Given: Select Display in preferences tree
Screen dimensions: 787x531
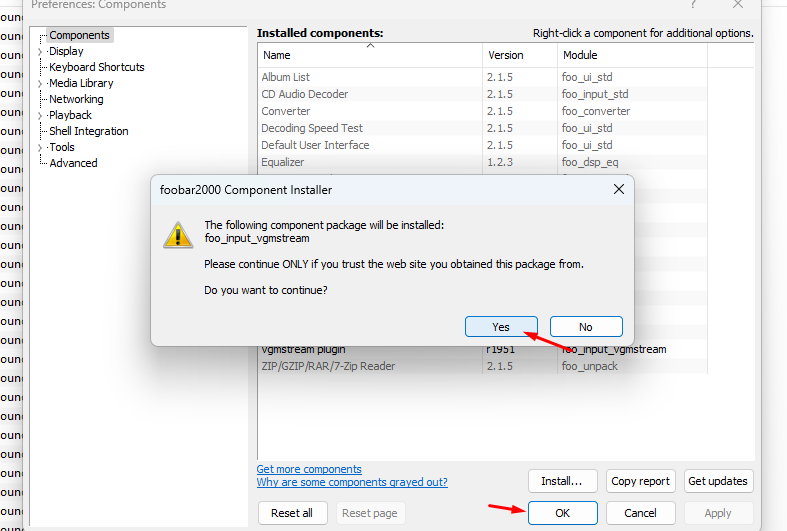Looking at the screenshot, I should pos(66,51).
